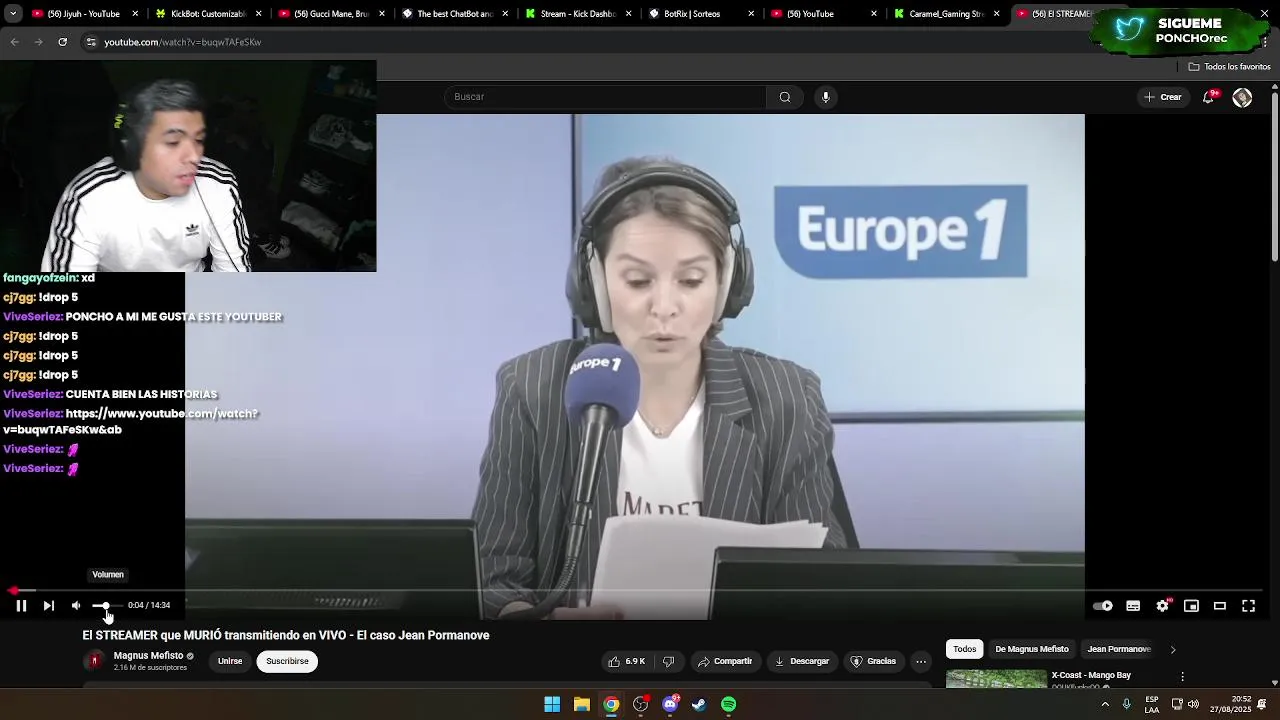View site info icon in address bar
Image resolution: width=1280 pixels, height=720 pixels.
pos(91,42)
